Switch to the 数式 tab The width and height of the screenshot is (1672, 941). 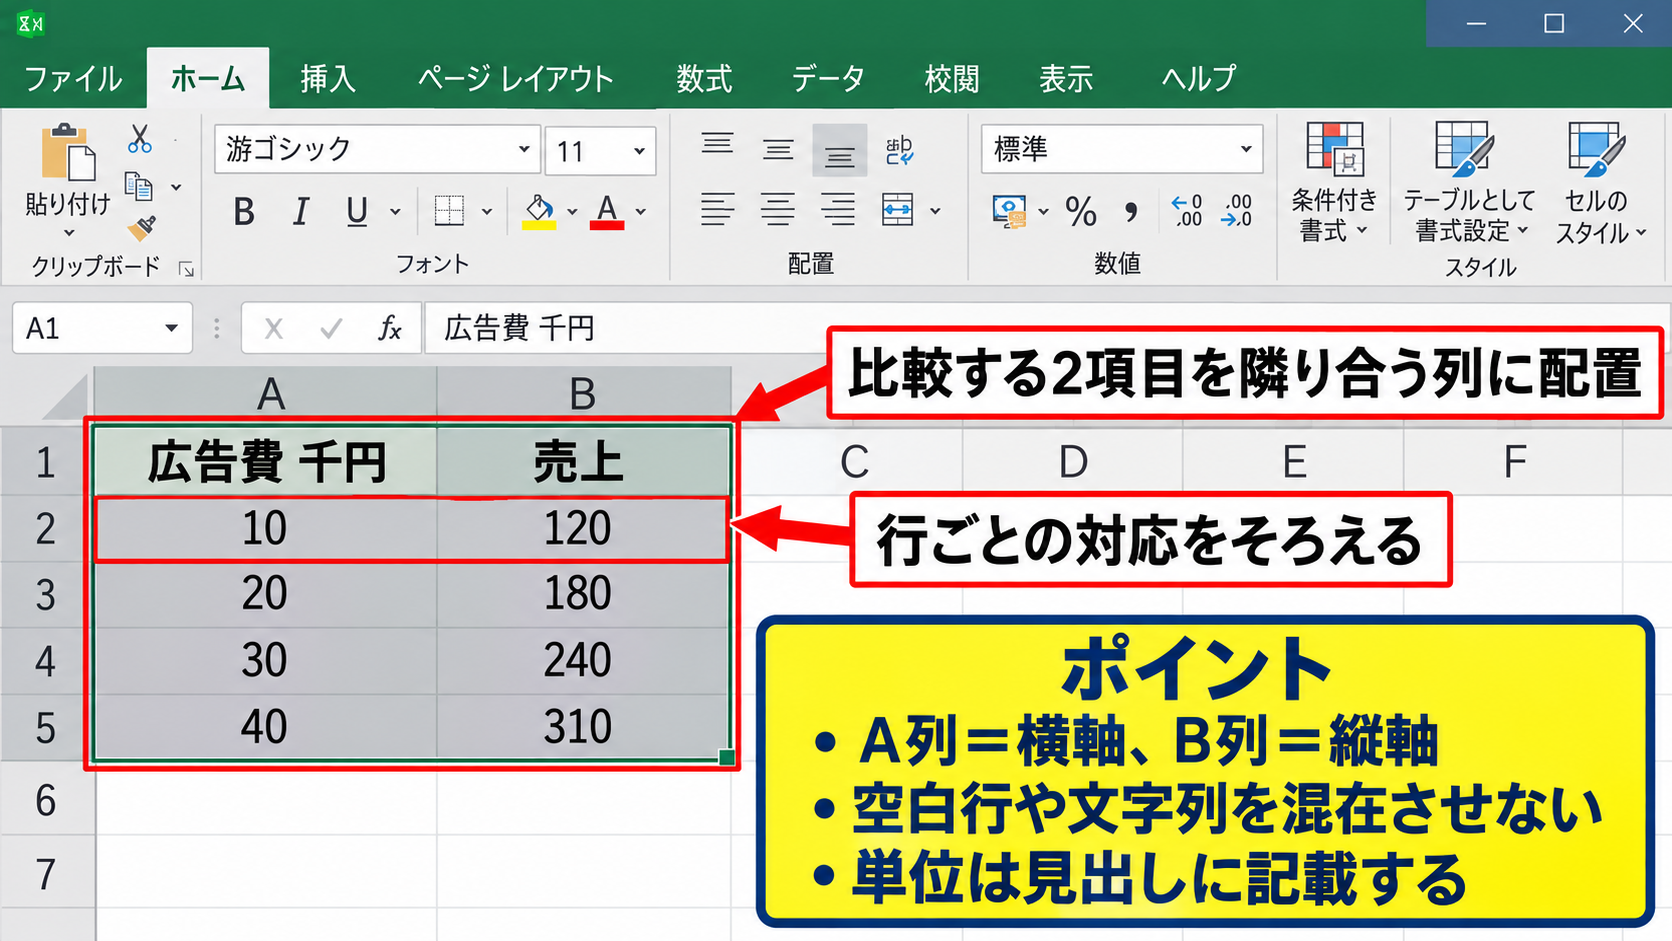point(704,78)
